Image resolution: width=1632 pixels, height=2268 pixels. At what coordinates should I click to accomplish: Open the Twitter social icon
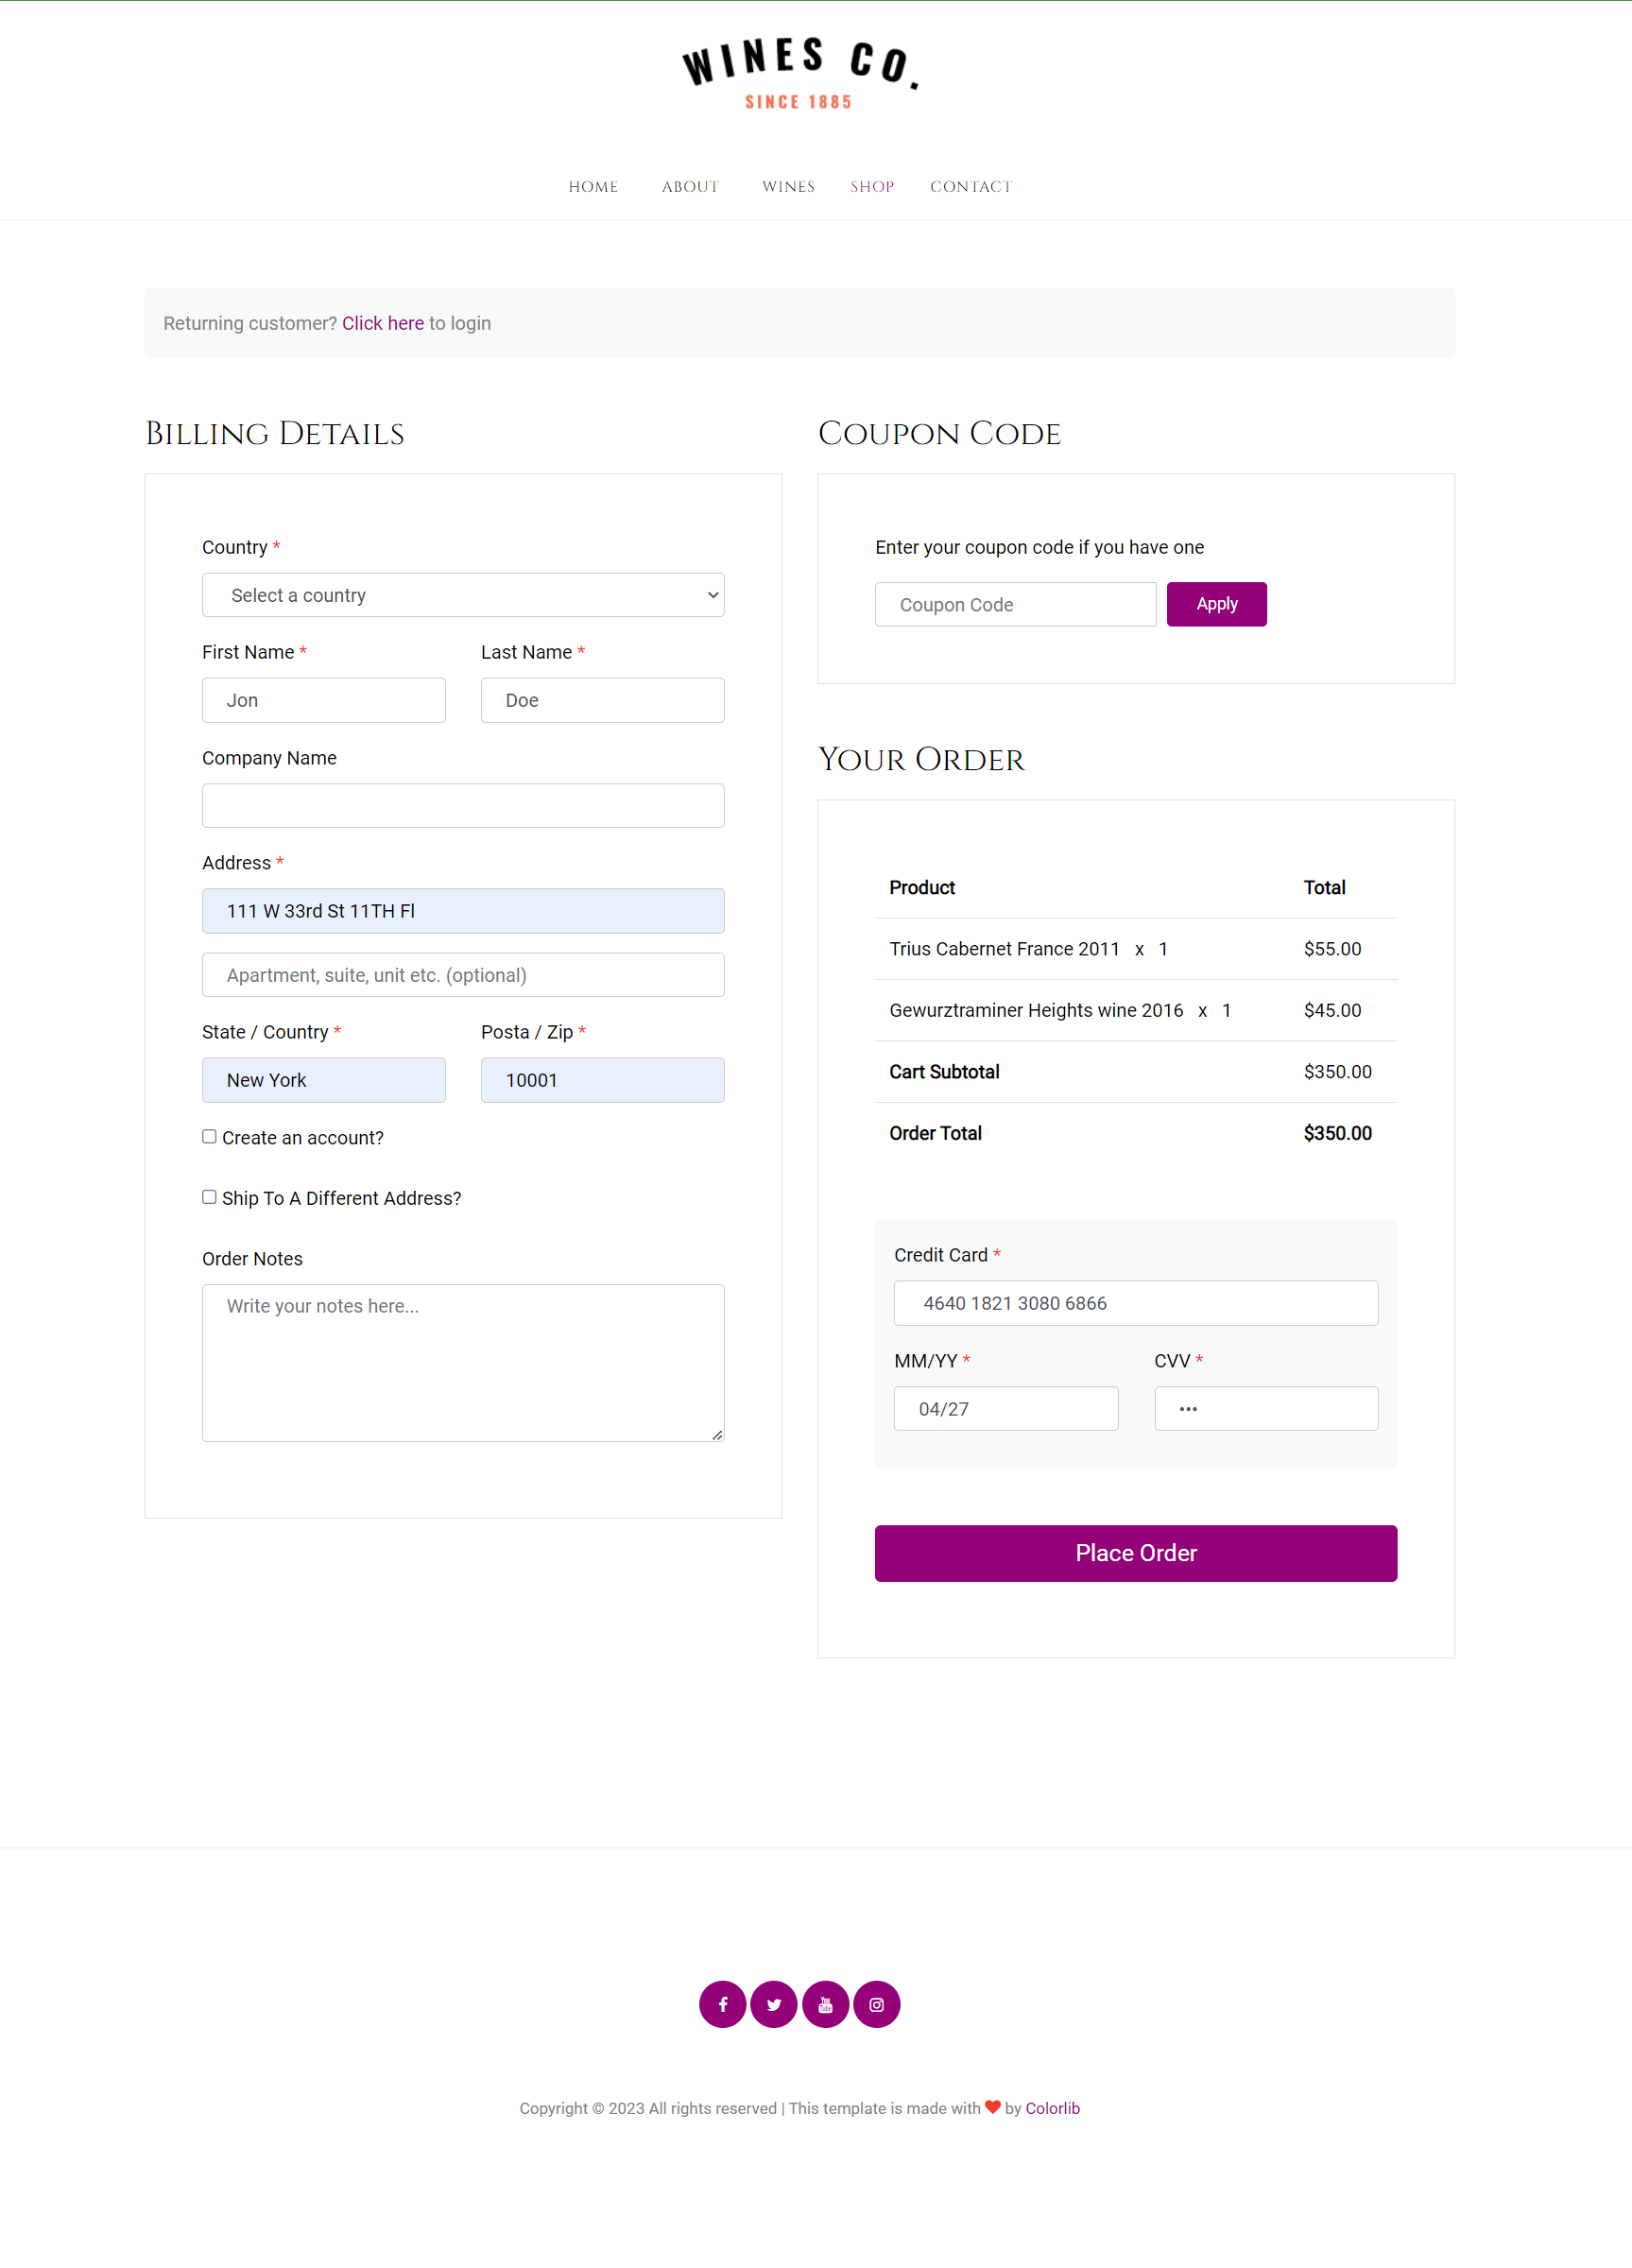tap(774, 2004)
